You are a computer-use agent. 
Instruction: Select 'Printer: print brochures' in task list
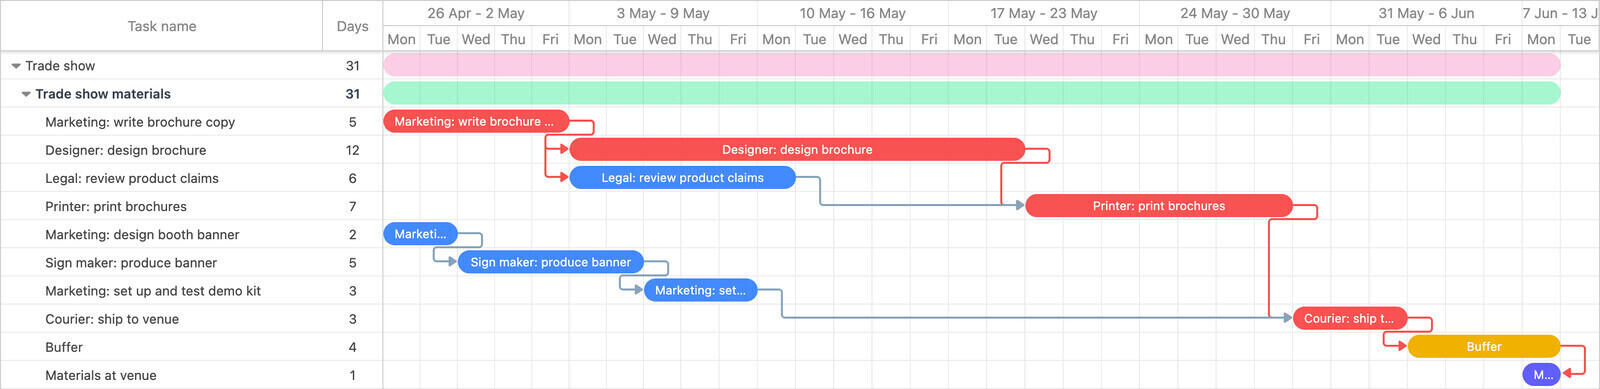point(116,206)
